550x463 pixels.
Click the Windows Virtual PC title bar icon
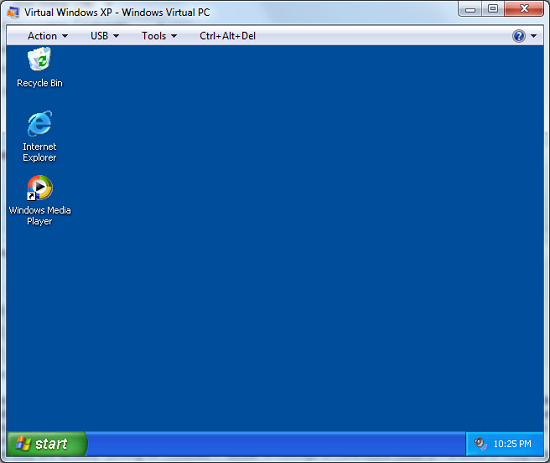pyautogui.click(x=13, y=12)
